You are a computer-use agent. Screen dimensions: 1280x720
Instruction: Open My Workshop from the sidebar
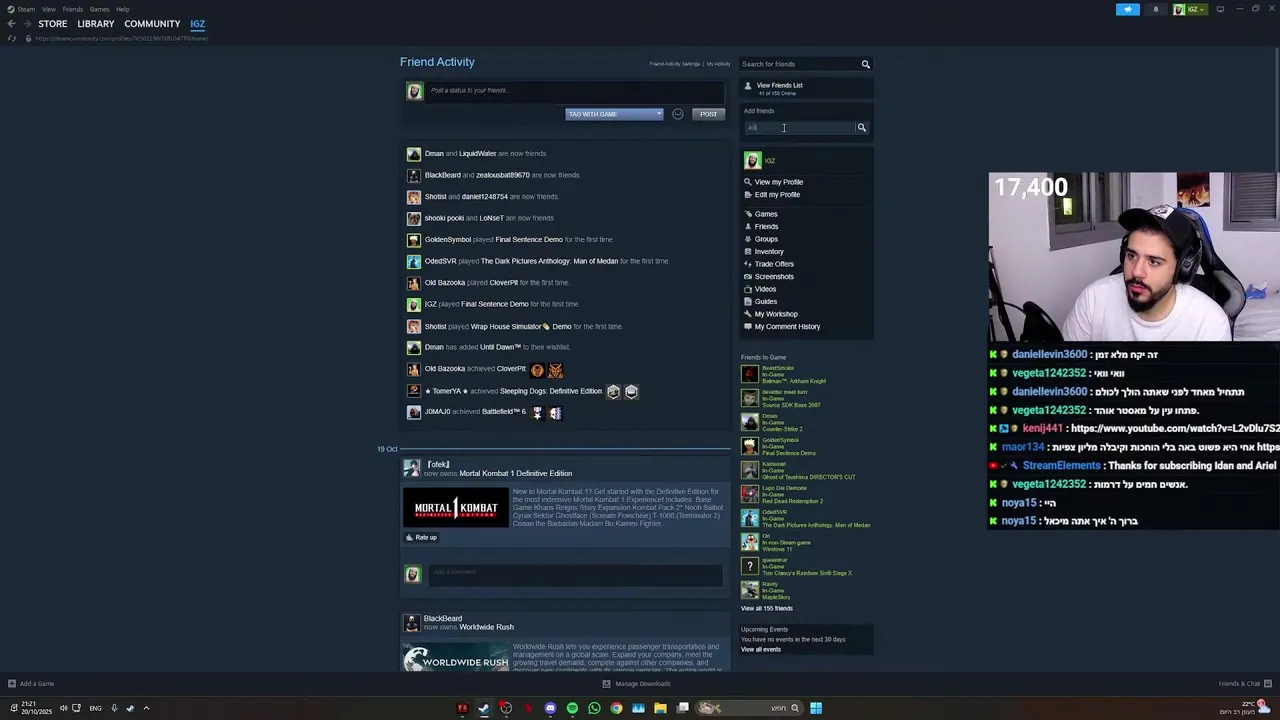tap(776, 314)
